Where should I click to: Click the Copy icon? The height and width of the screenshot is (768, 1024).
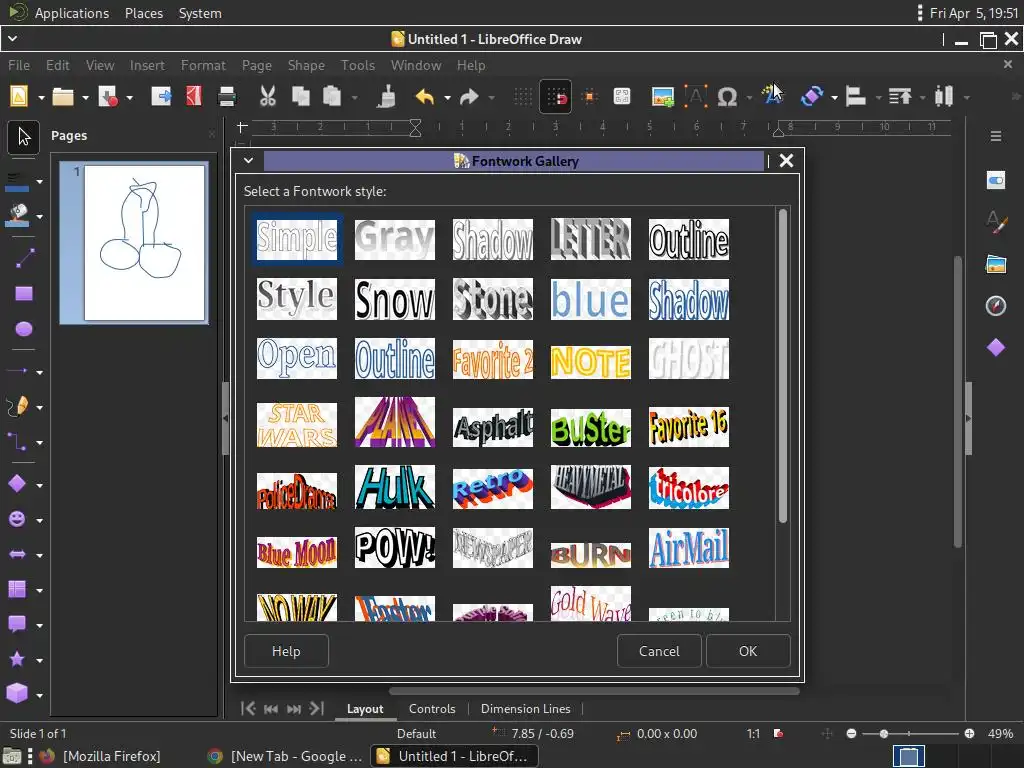click(300, 97)
